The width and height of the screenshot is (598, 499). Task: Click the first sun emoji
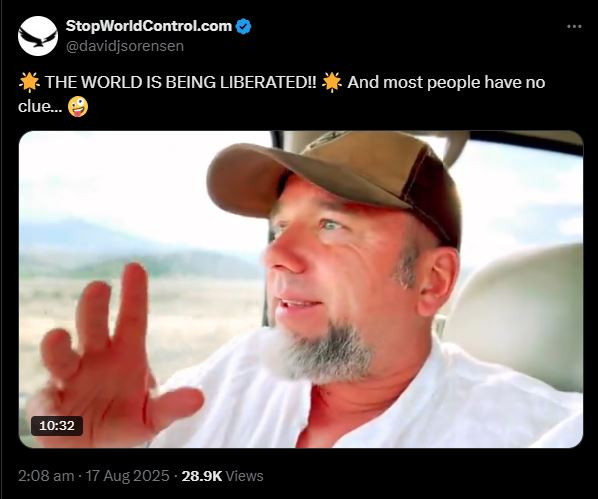pyautogui.click(x=29, y=82)
